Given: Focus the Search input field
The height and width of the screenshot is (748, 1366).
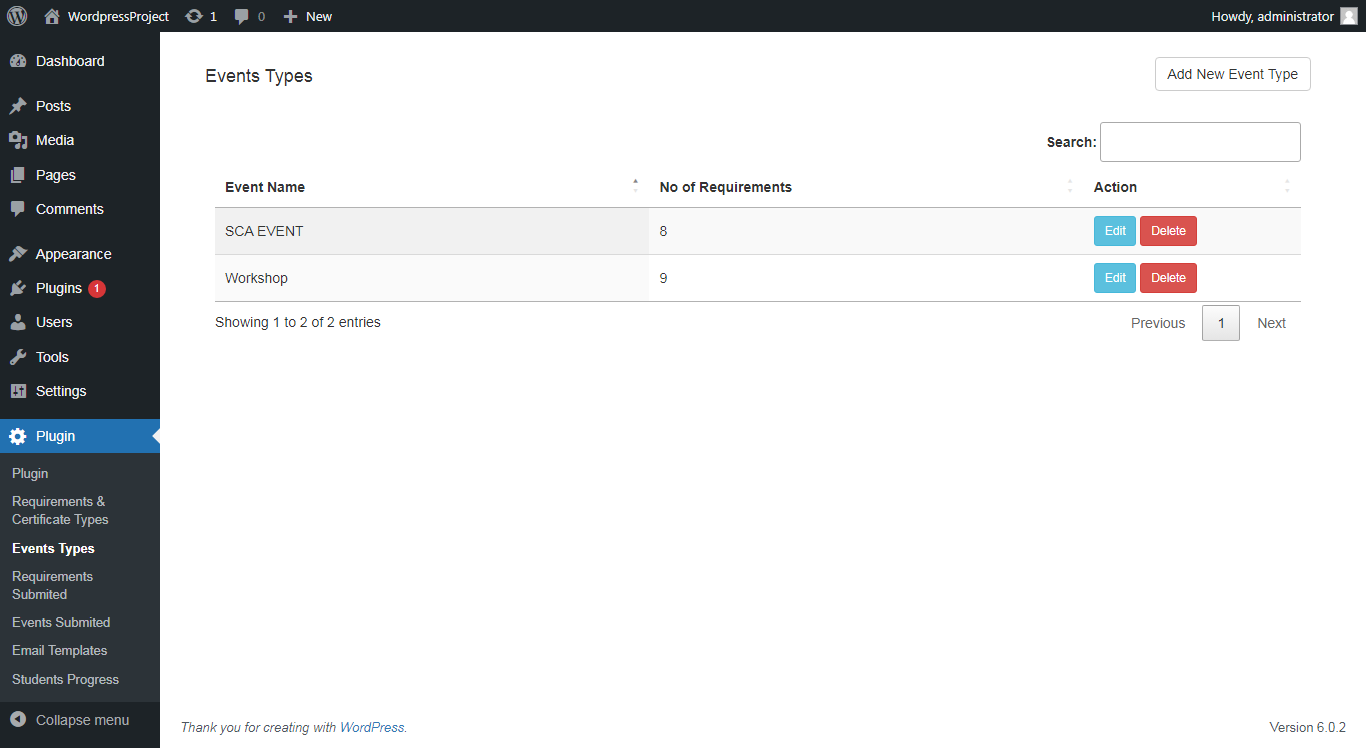Looking at the screenshot, I should pyautogui.click(x=1200, y=142).
